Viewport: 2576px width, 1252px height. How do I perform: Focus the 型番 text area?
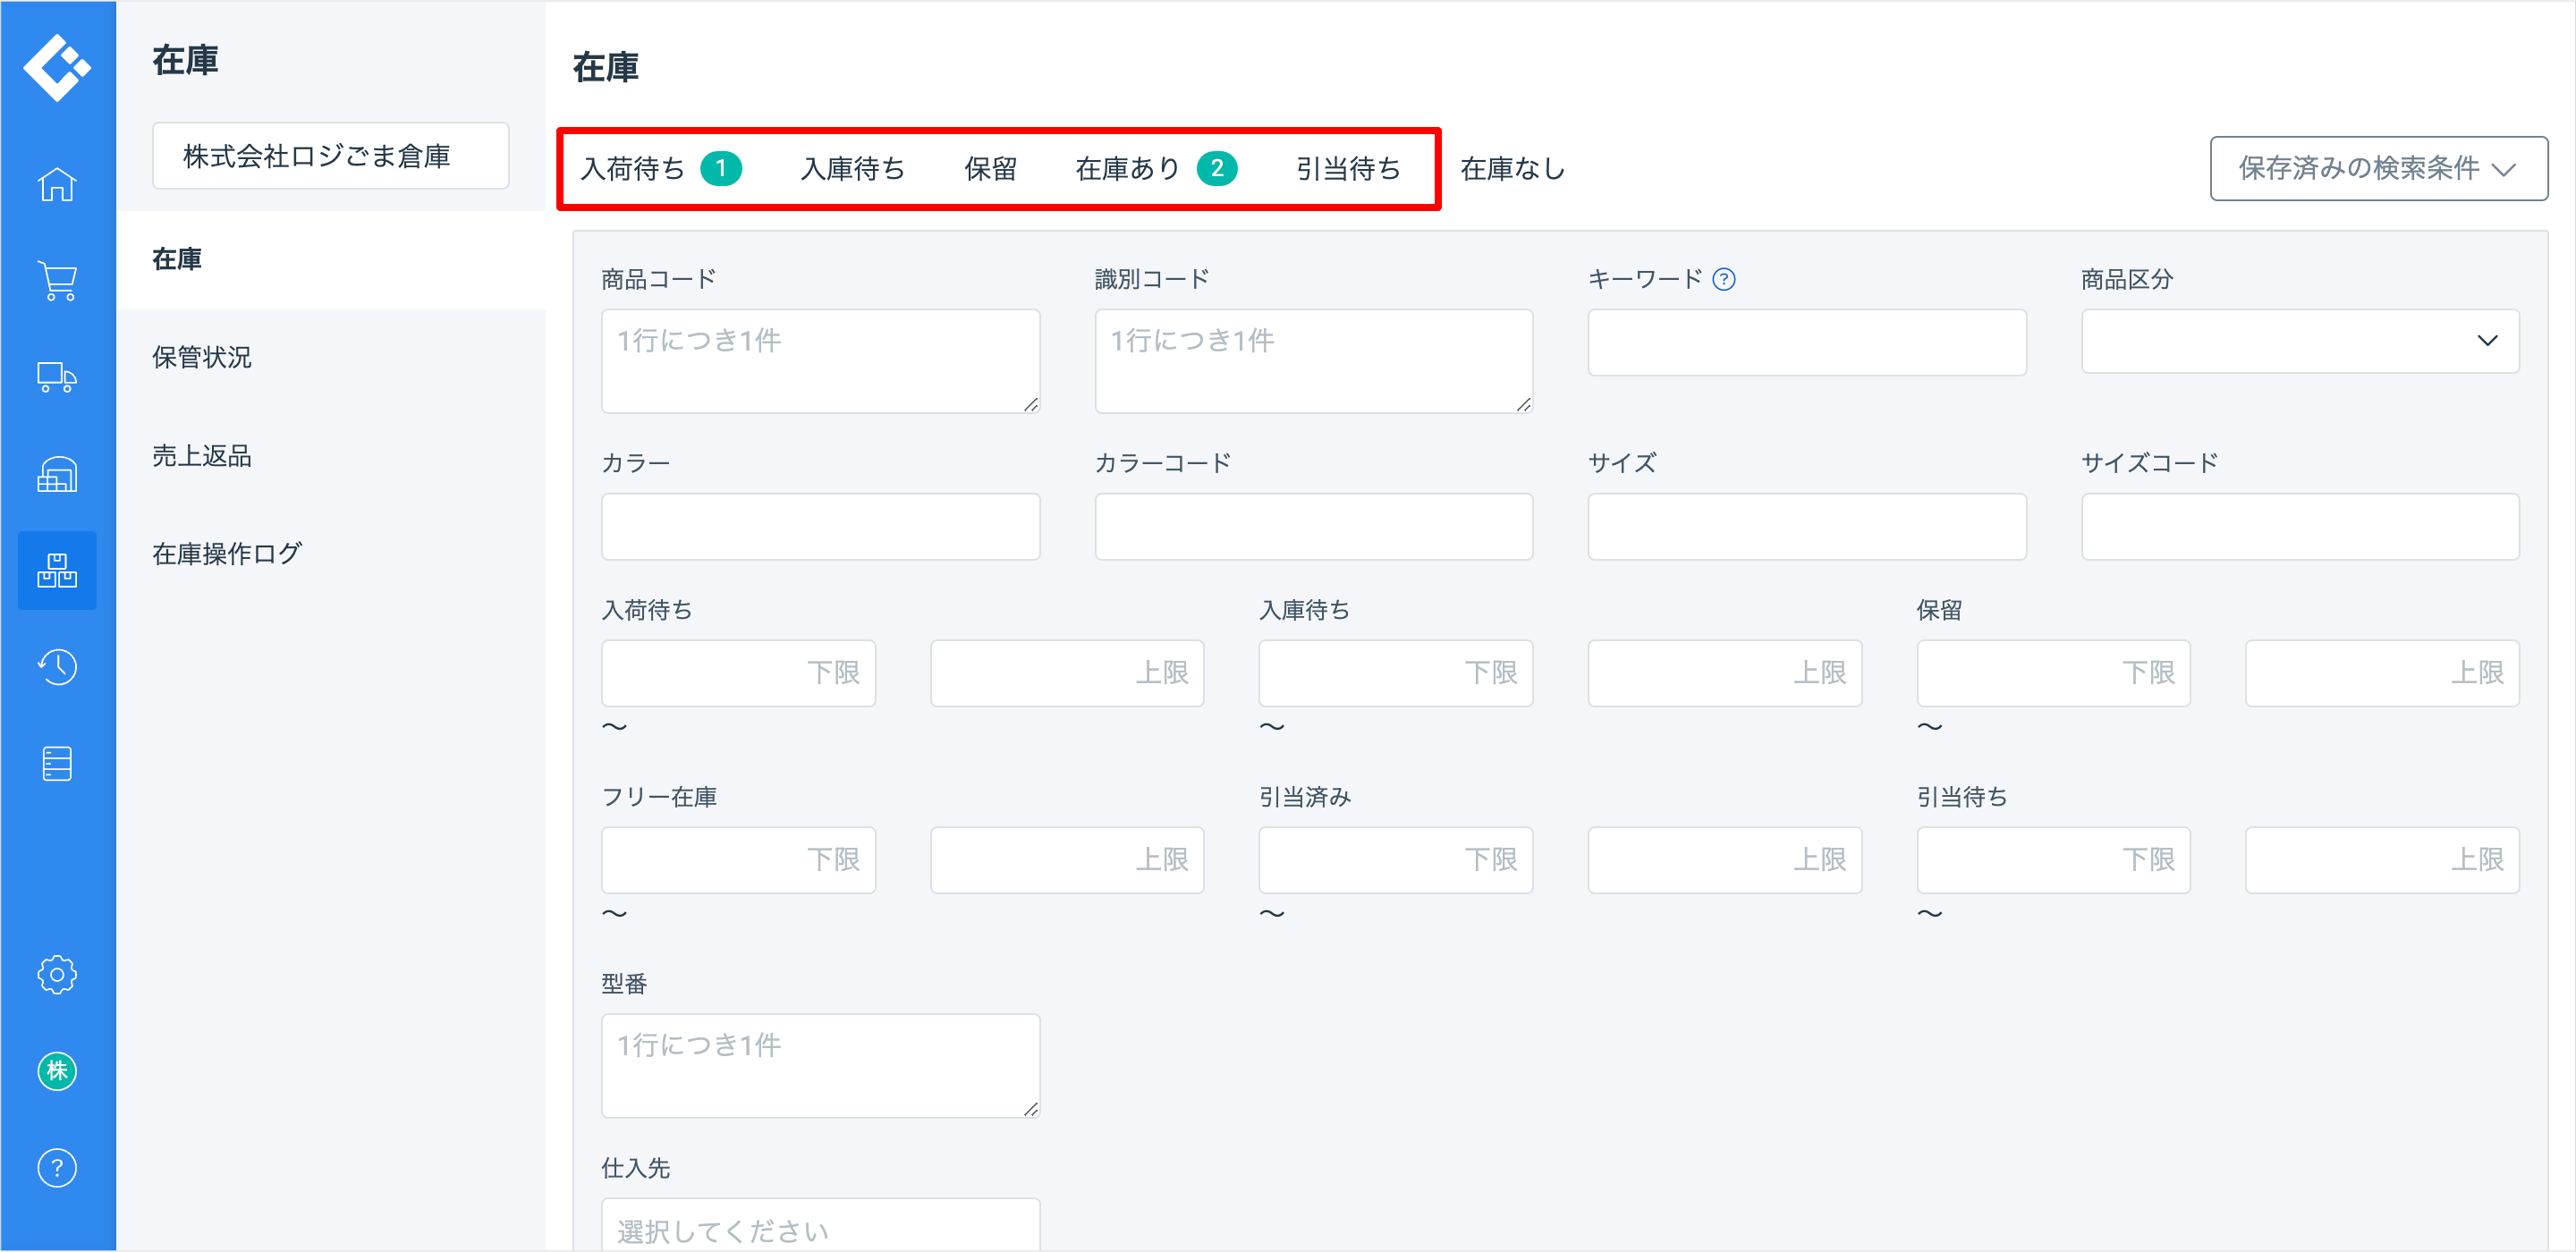tap(820, 1066)
